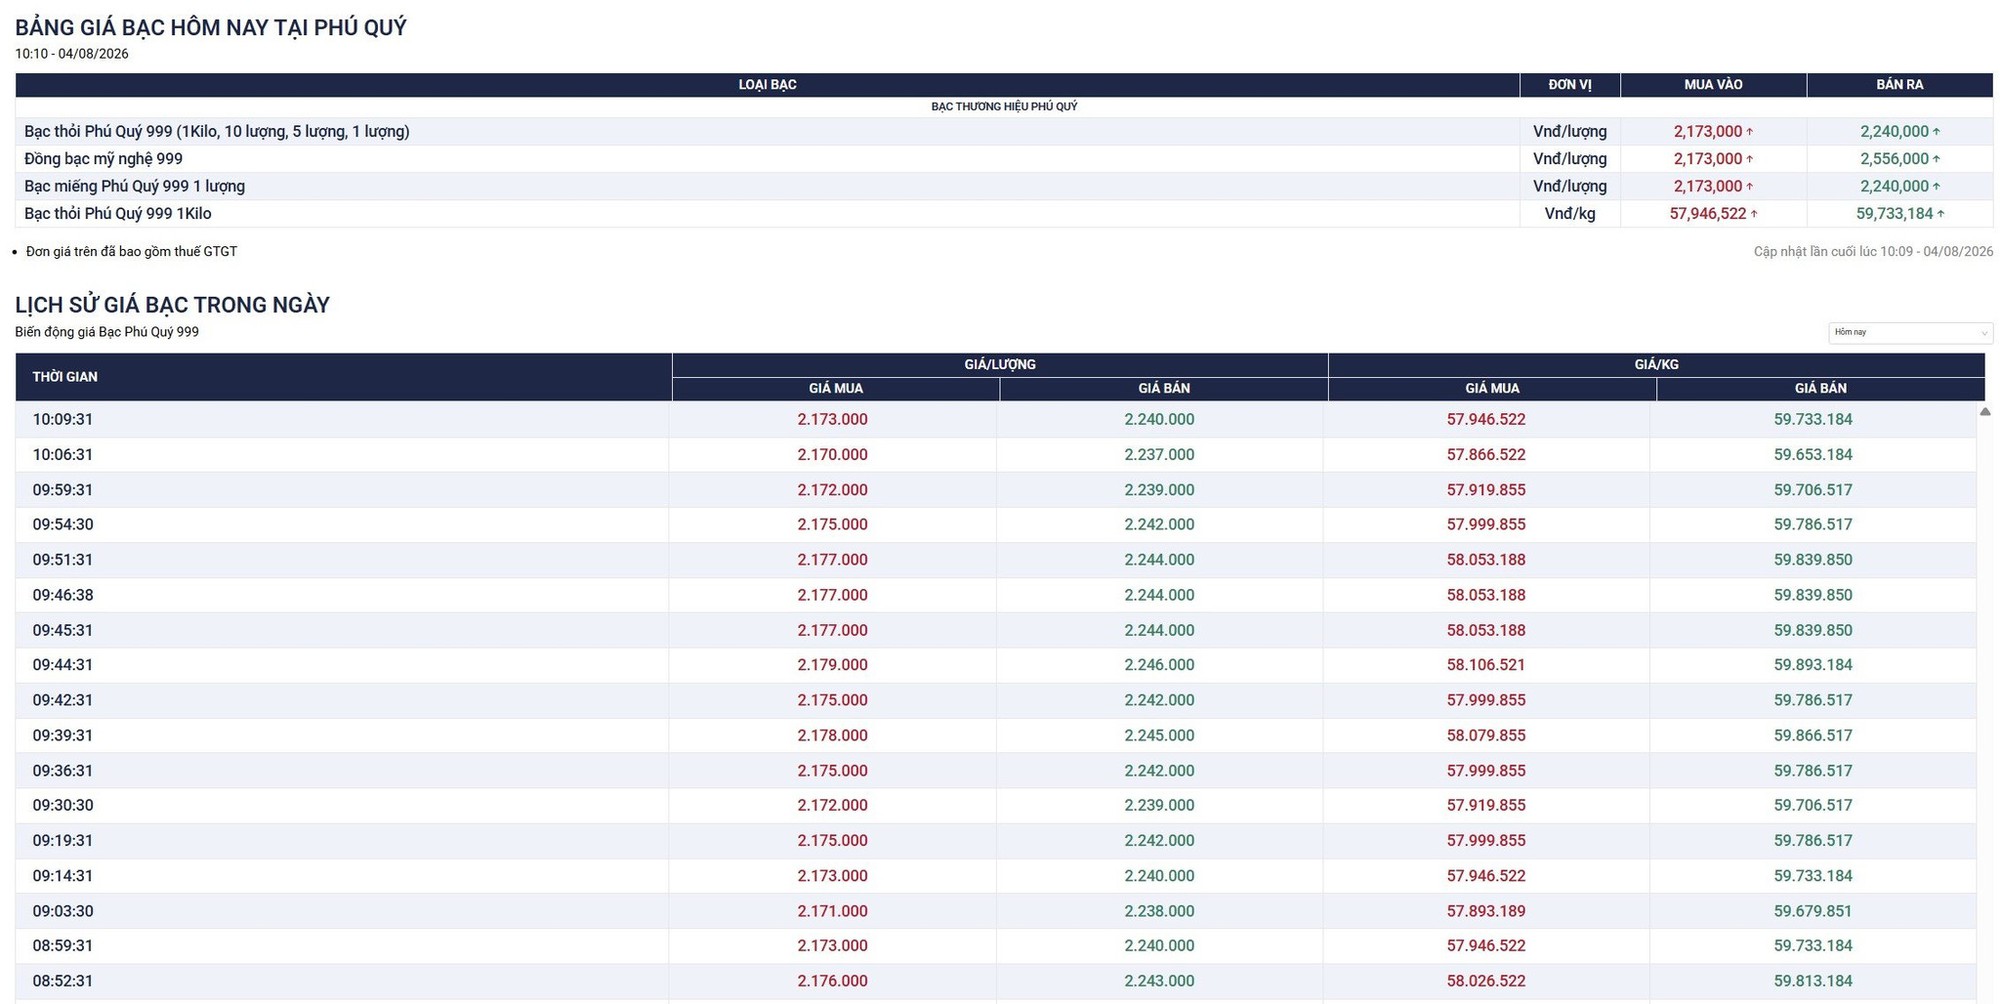Image resolution: width=2000 pixels, height=1004 pixels.
Task: Click the 2.170.000 buy price in the history table
Action: (x=833, y=455)
